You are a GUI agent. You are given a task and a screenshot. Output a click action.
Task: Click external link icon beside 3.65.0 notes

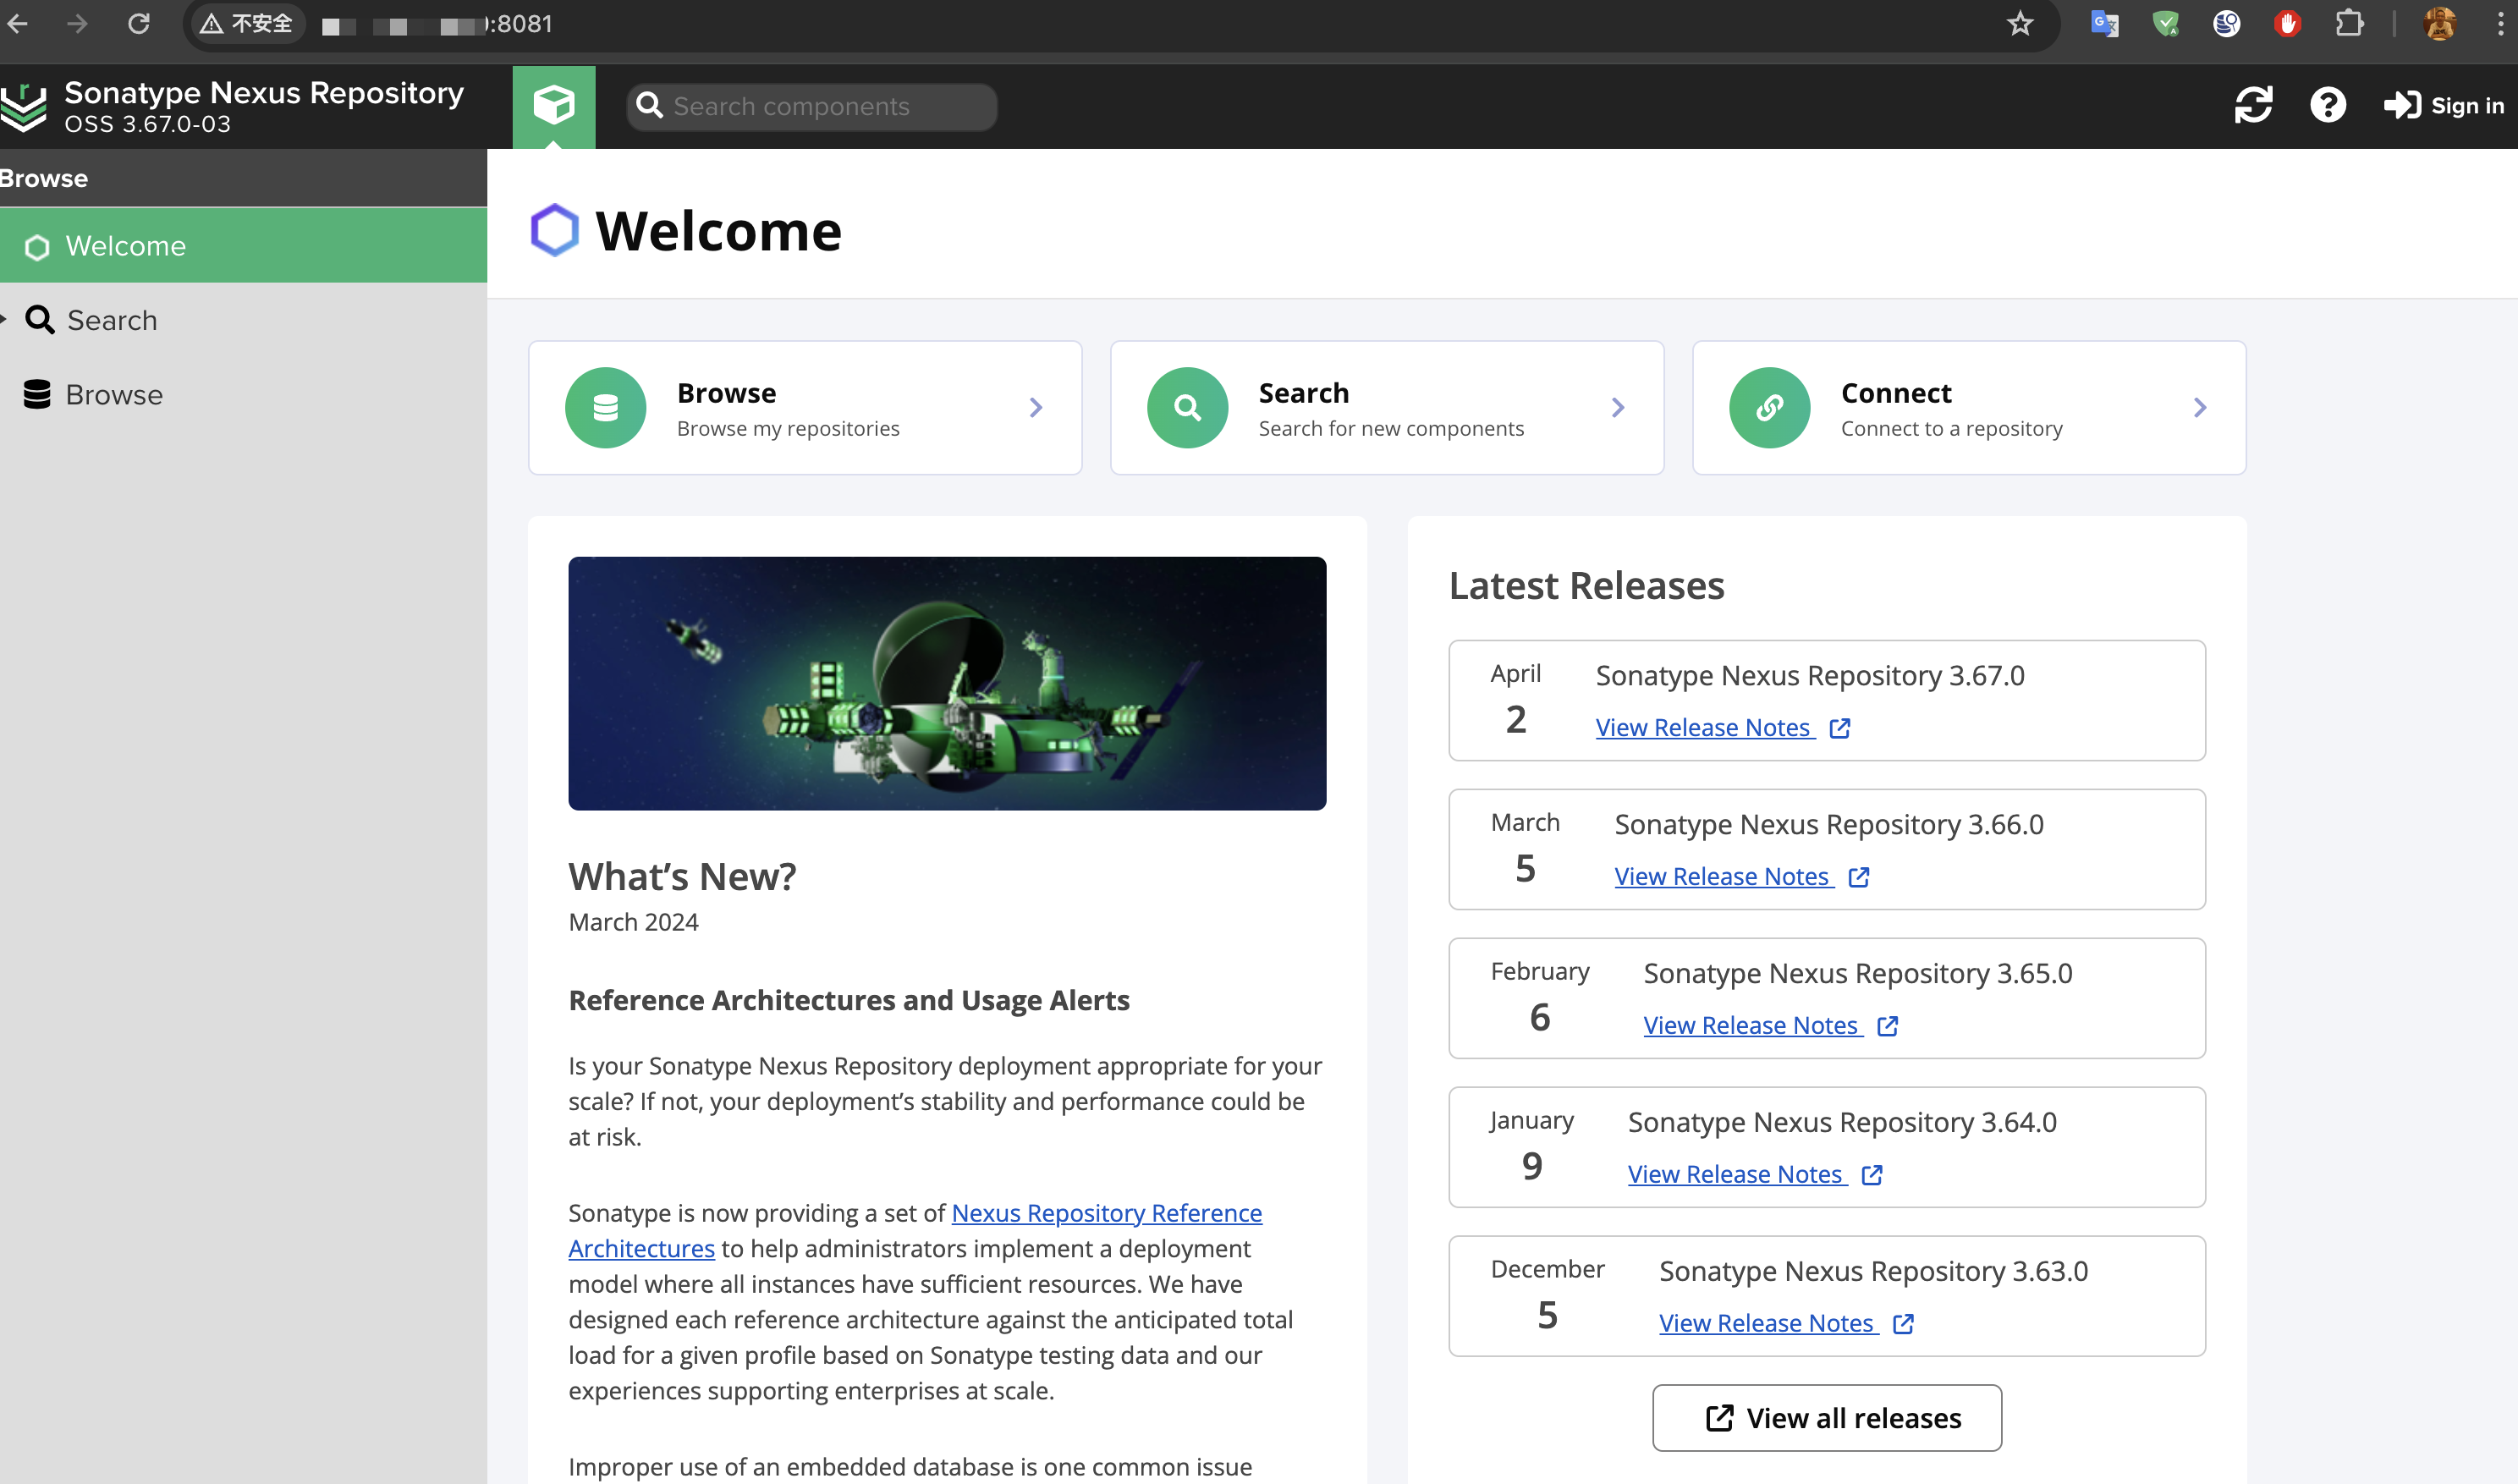[x=1888, y=1026]
